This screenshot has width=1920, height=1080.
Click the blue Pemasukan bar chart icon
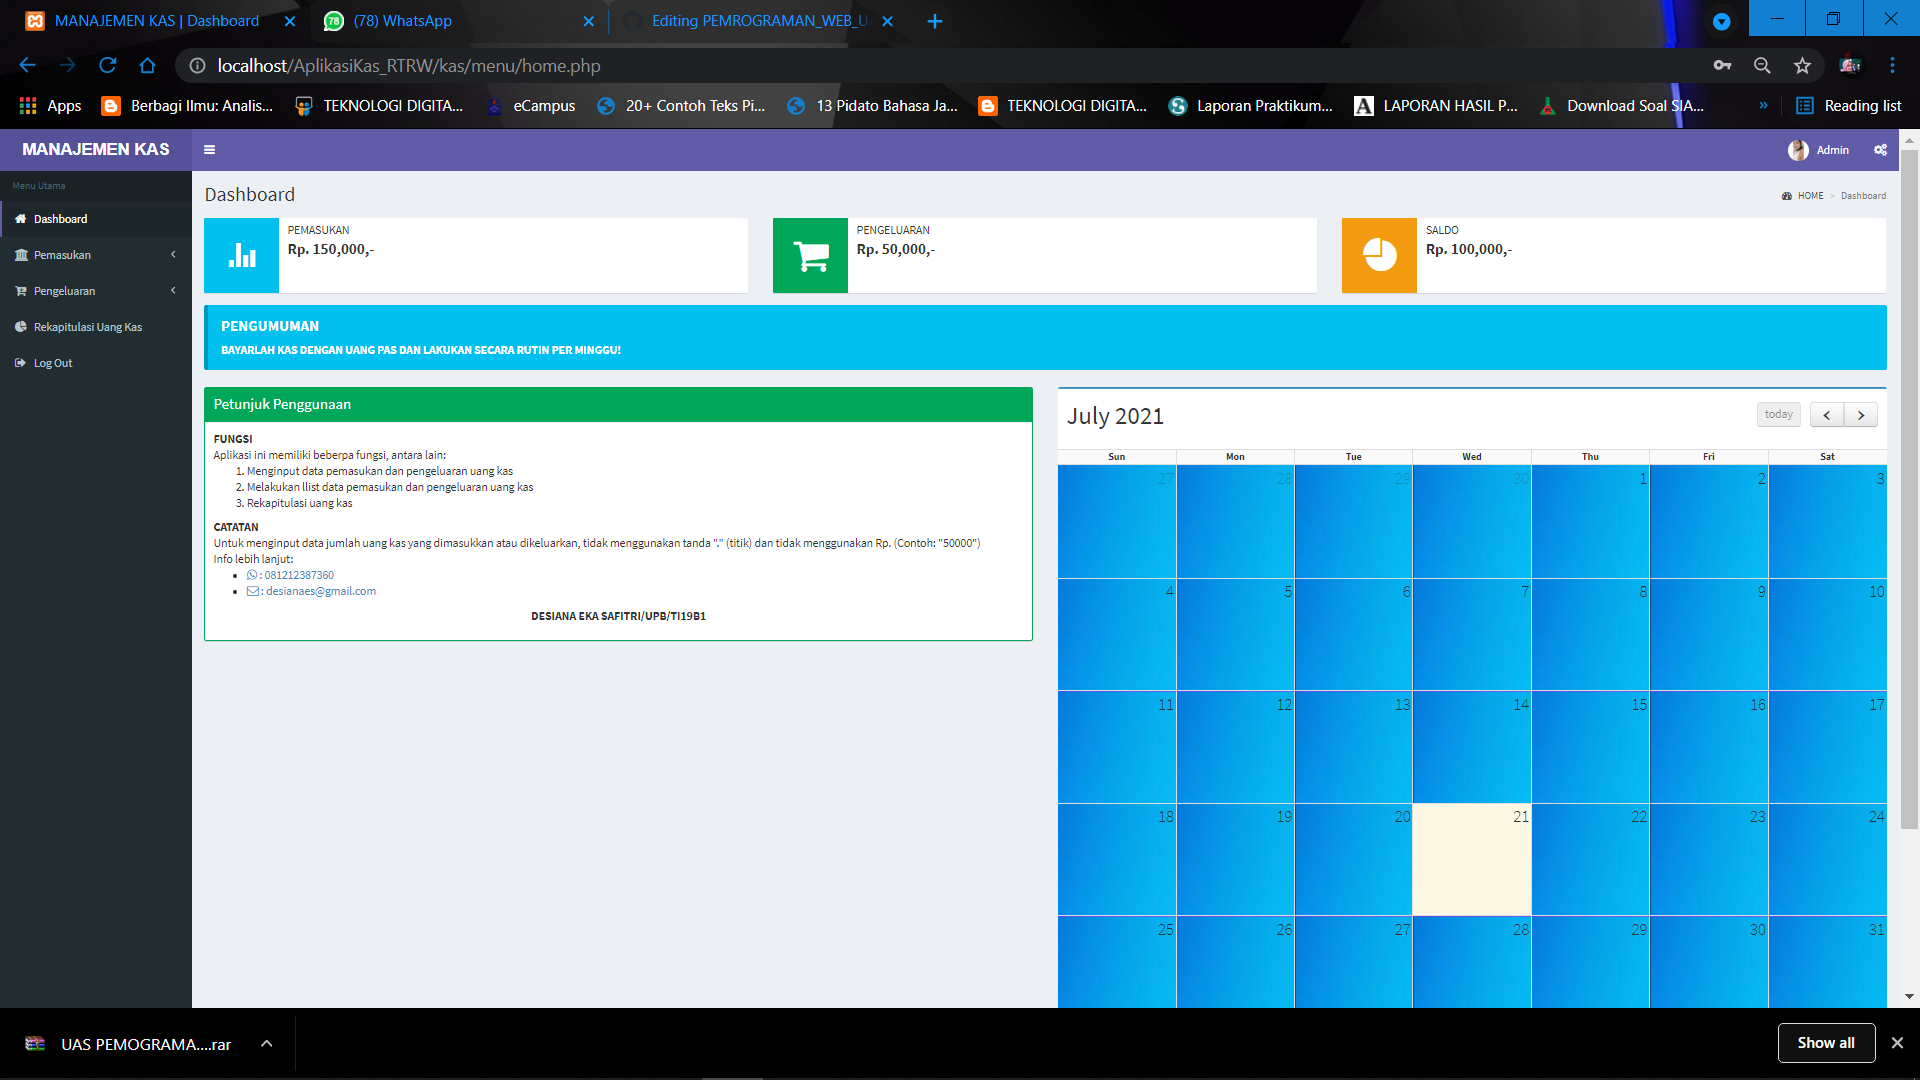click(242, 256)
